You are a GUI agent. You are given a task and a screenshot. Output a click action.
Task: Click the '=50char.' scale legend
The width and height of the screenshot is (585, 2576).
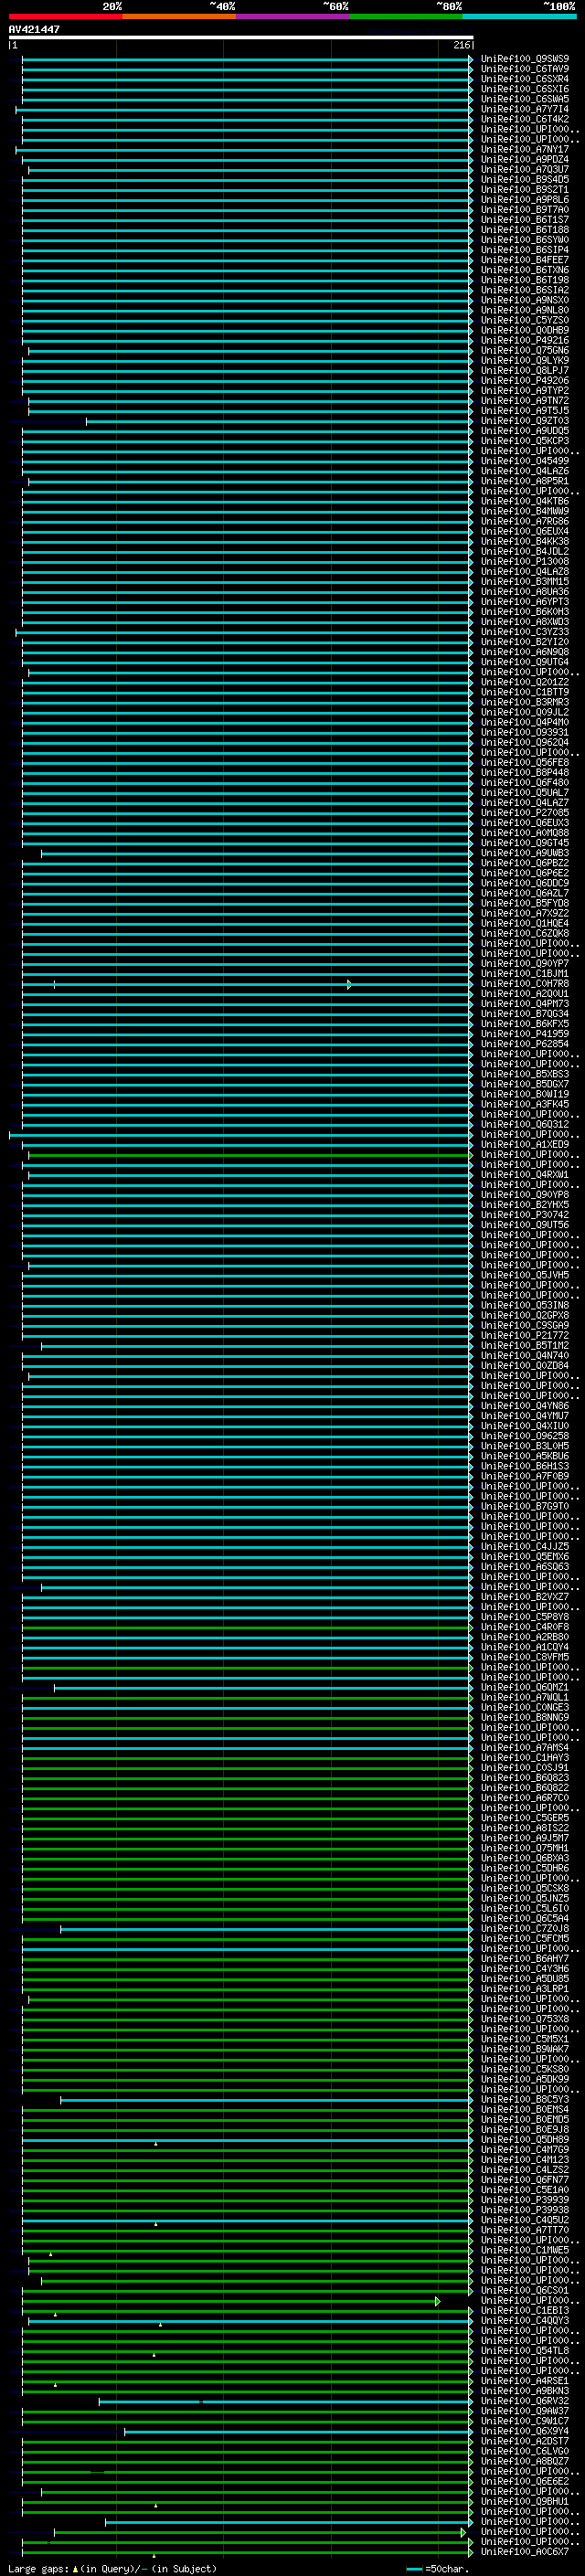(x=446, y=2569)
